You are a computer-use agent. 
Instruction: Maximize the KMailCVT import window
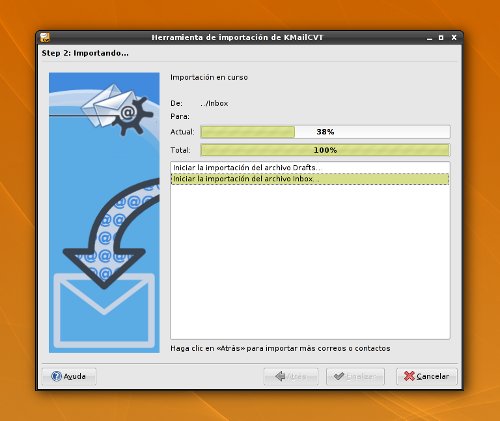pos(441,38)
